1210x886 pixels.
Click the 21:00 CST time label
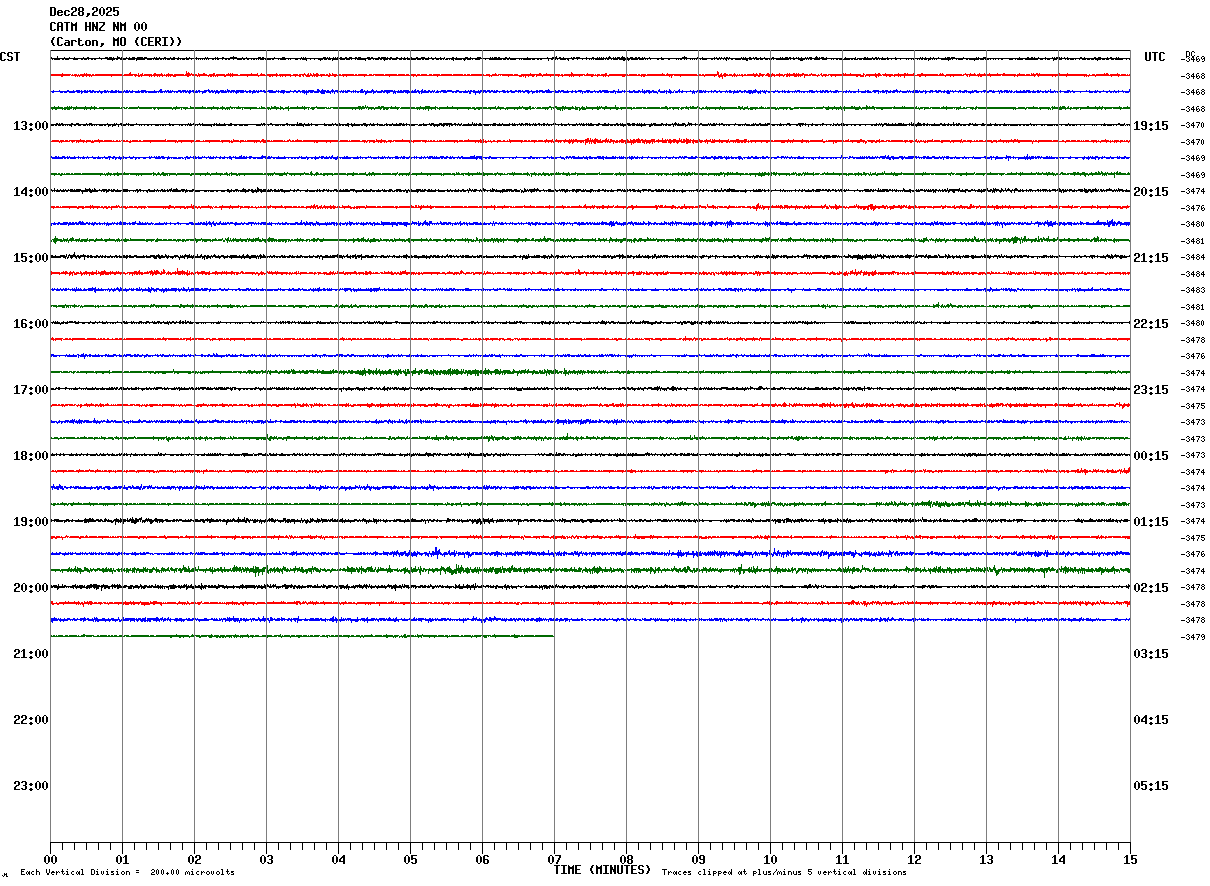[x=30, y=654]
